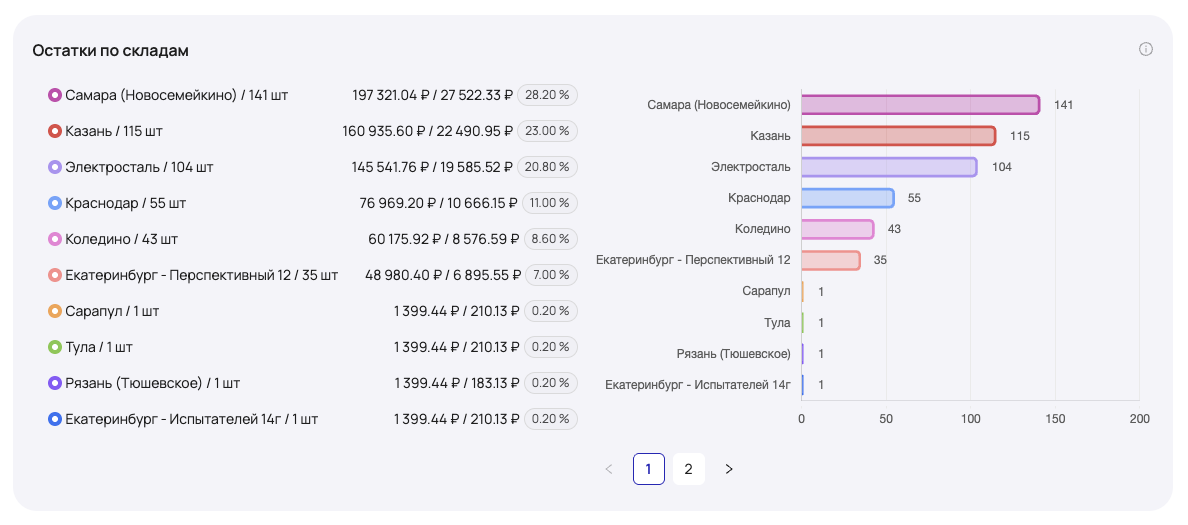Click Рязань (Тюшевское) purple legend dot
This screenshot has height=525, width=1188.
pos(55,383)
